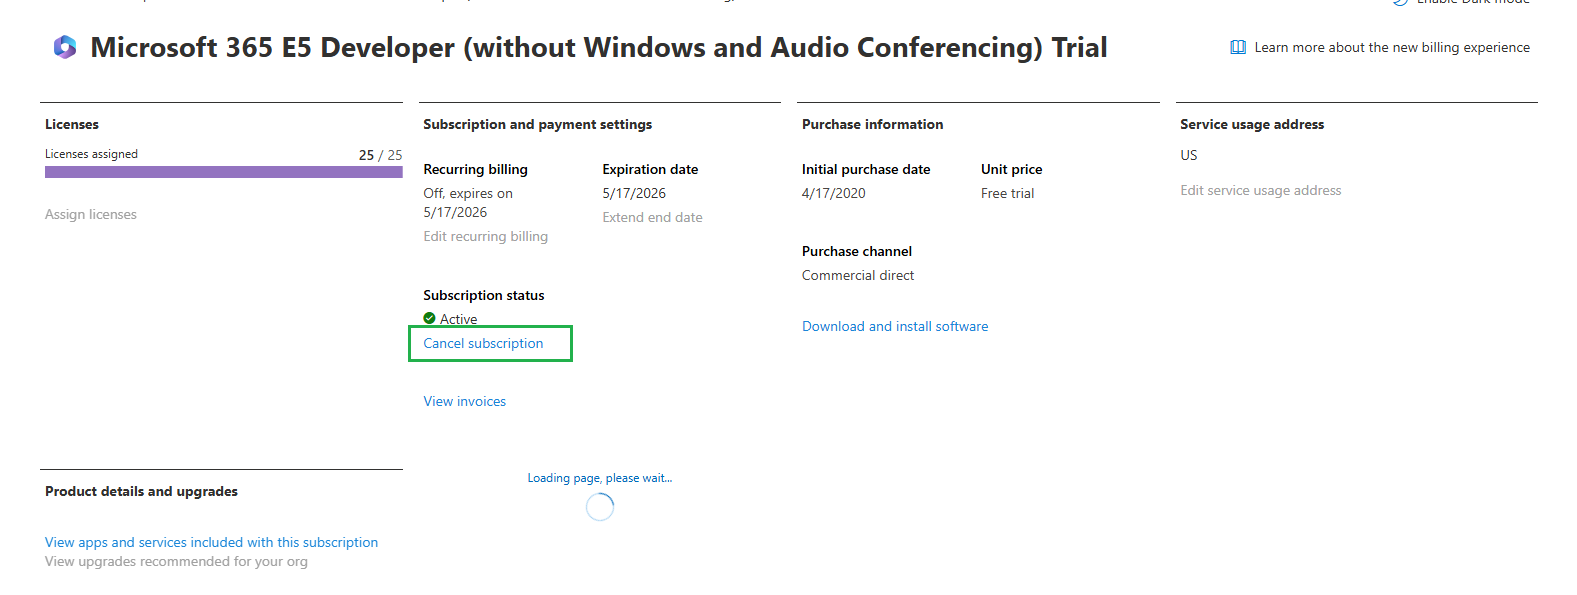This screenshot has width=1577, height=595.
Task: Click the Licenses assigned label
Action: (91, 154)
